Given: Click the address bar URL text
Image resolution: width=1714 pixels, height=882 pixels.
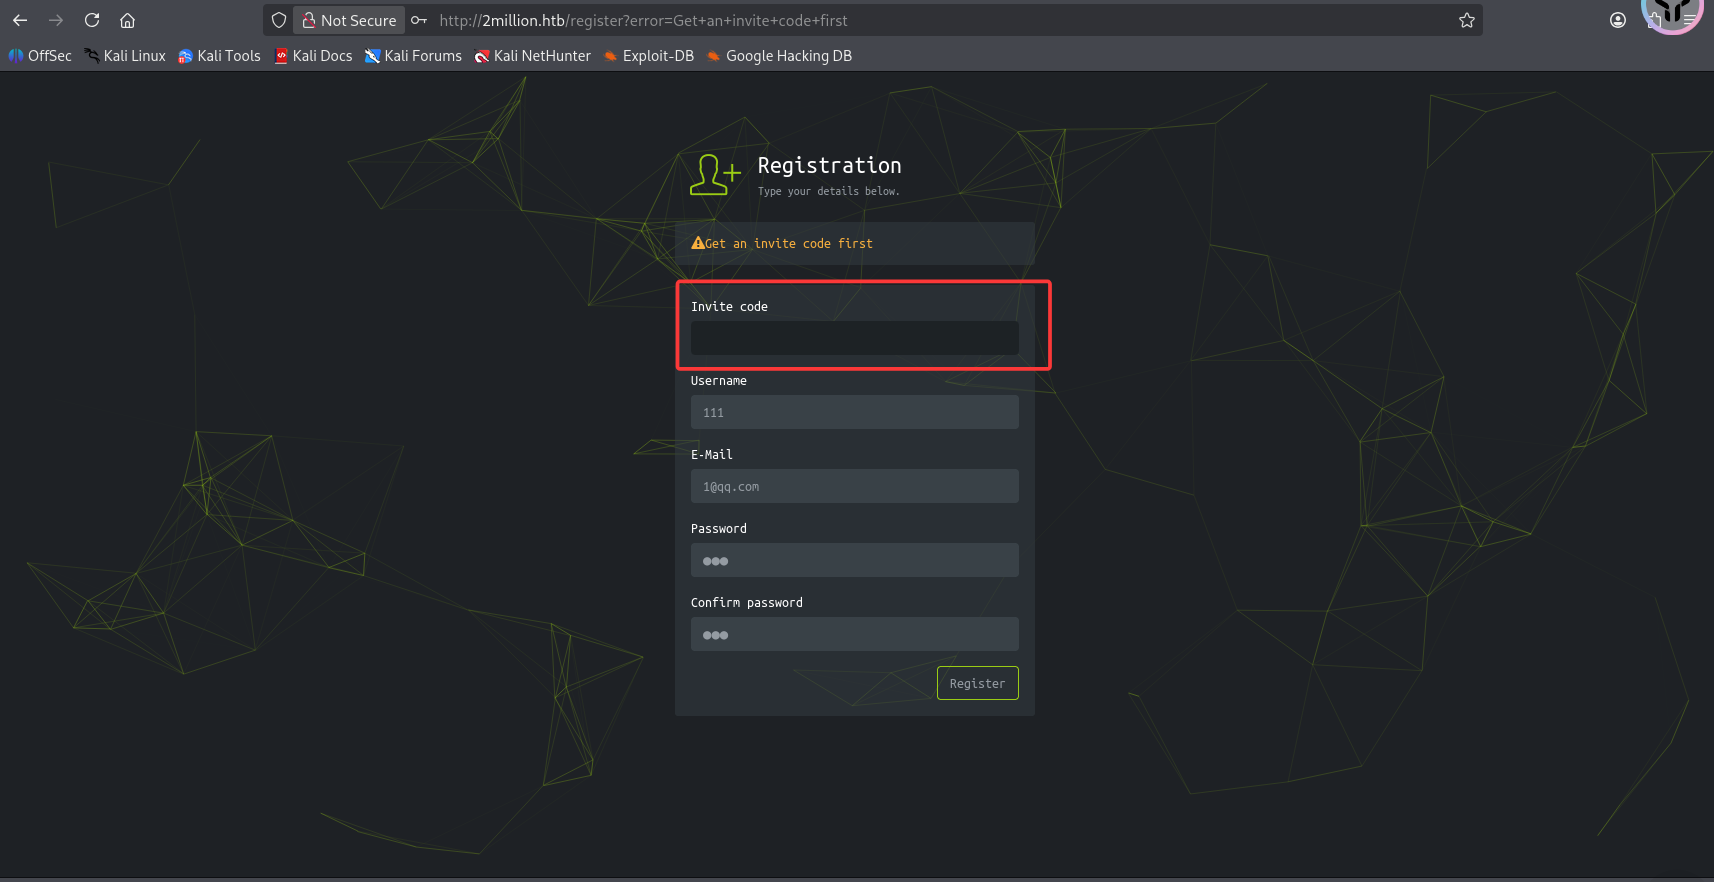Looking at the screenshot, I should tap(642, 20).
